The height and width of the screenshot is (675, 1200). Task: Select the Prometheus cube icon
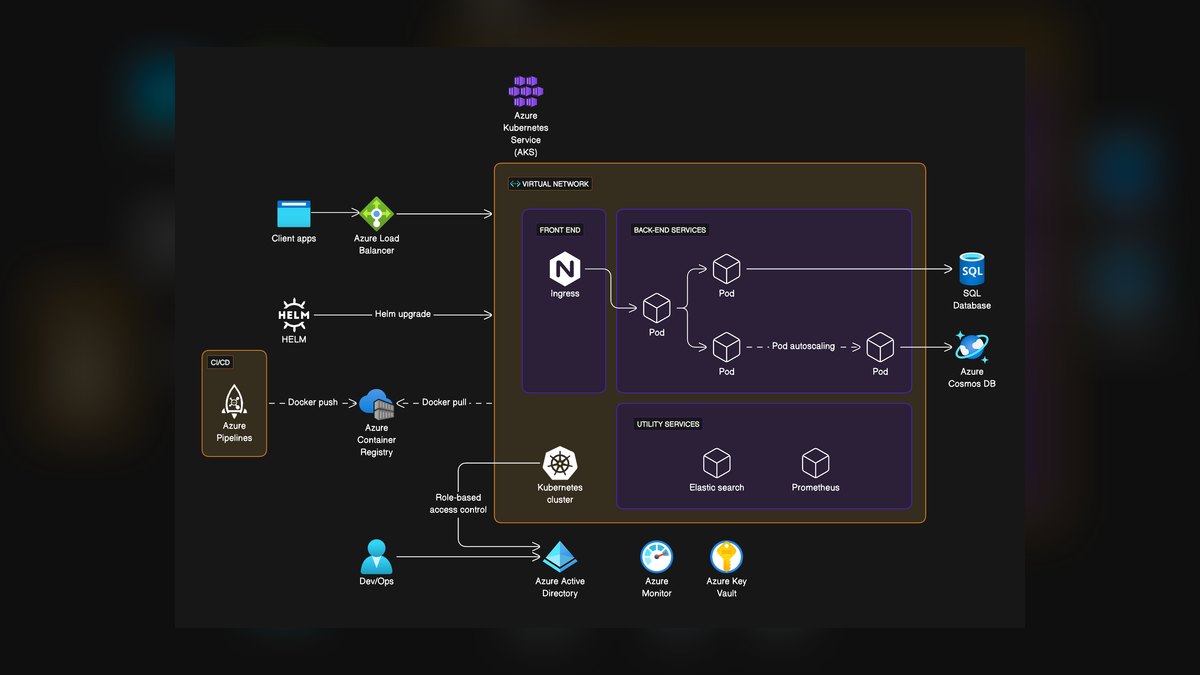(x=816, y=463)
